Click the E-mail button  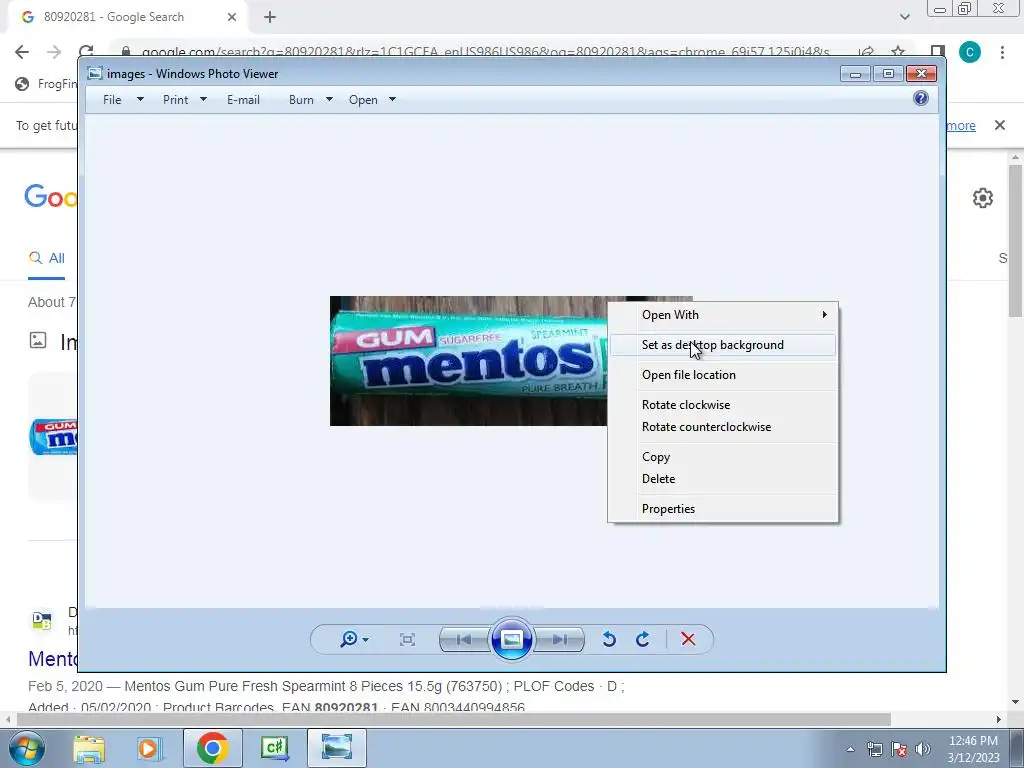[243, 100]
